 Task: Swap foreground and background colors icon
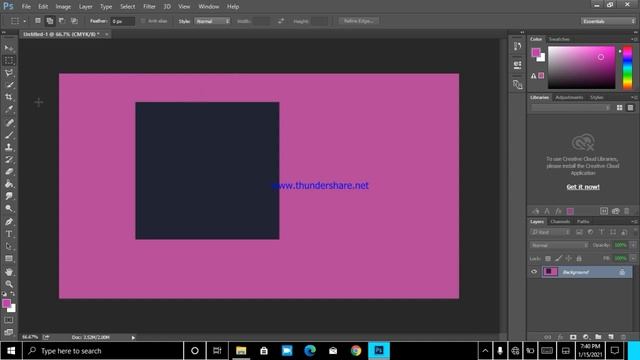pyautogui.click(x=13, y=294)
